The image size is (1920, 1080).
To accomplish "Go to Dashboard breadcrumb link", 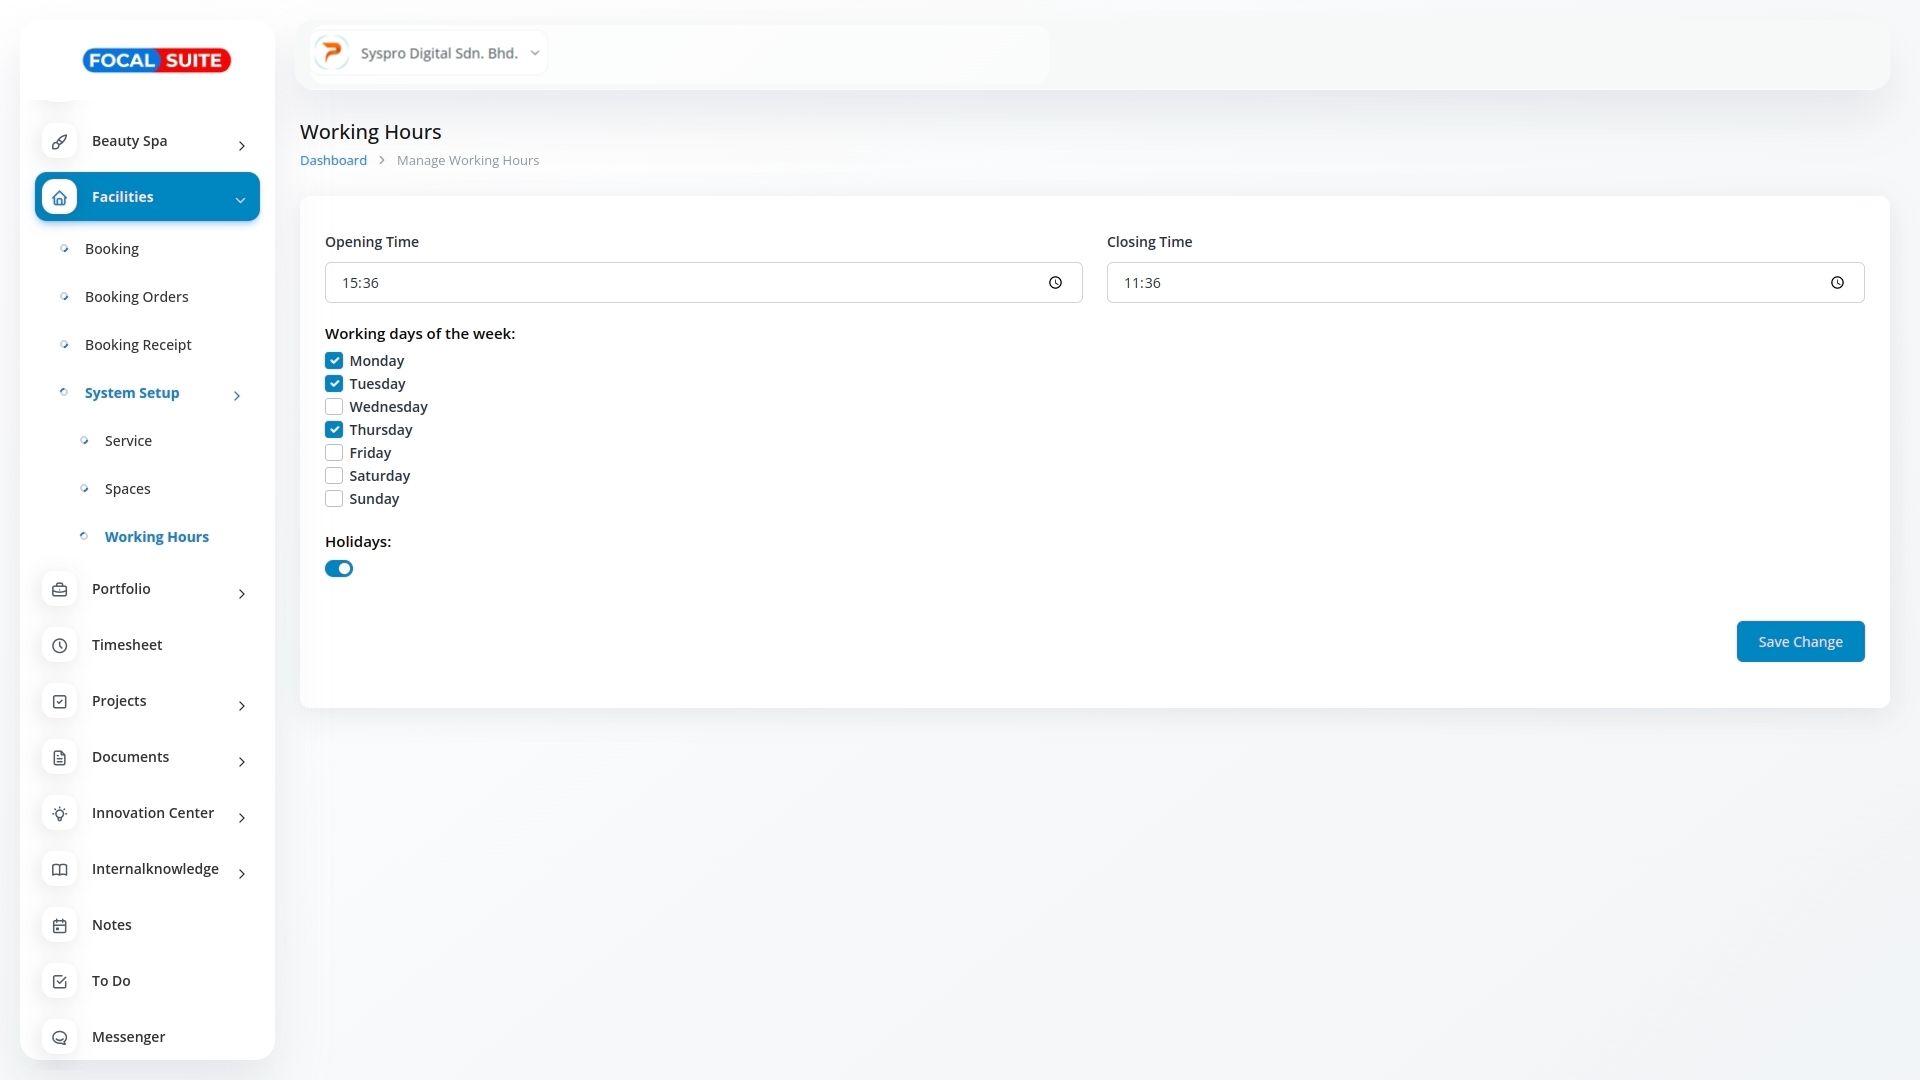I will pos(333,161).
